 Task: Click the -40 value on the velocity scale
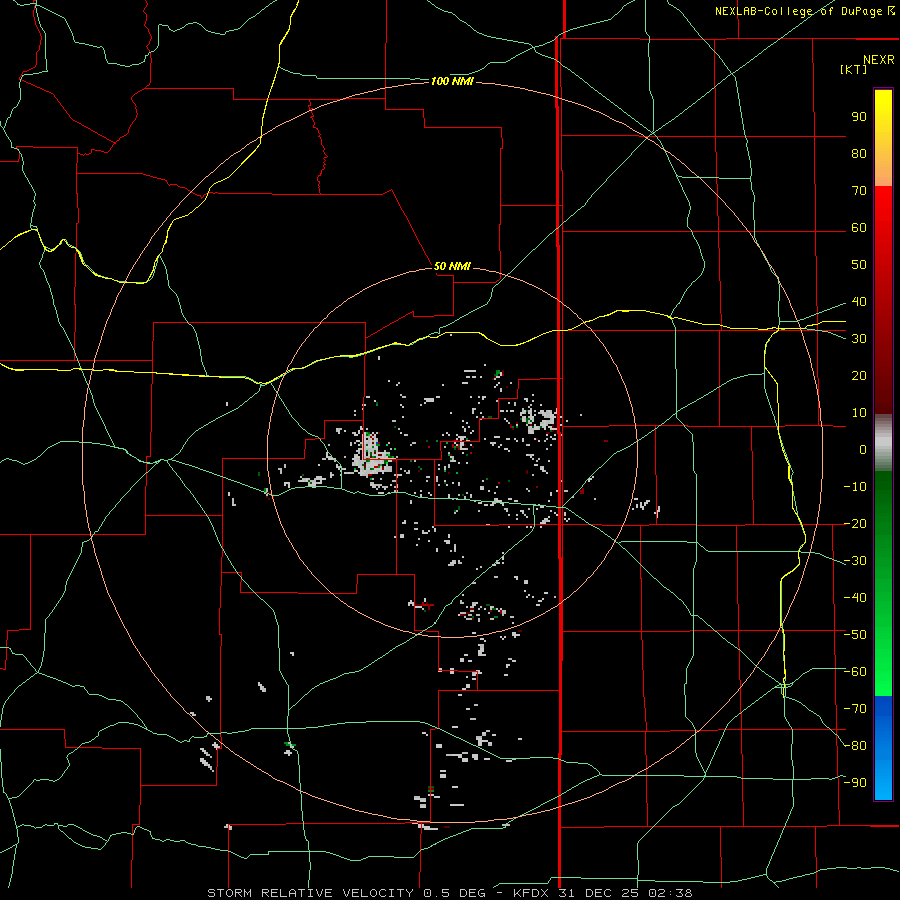pyautogui.click(x=855, y=598)
